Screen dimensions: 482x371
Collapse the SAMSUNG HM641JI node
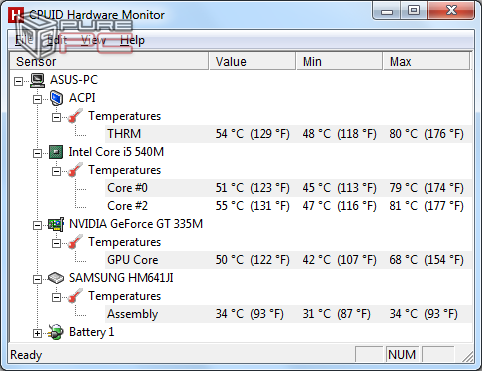click(37, 279)
